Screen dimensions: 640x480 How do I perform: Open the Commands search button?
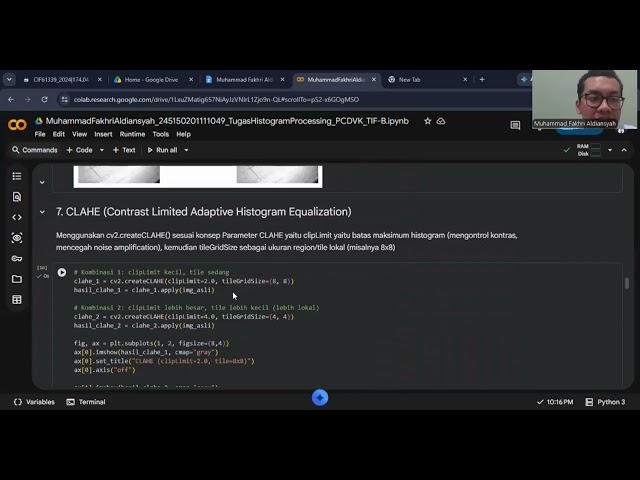(35, 150)
